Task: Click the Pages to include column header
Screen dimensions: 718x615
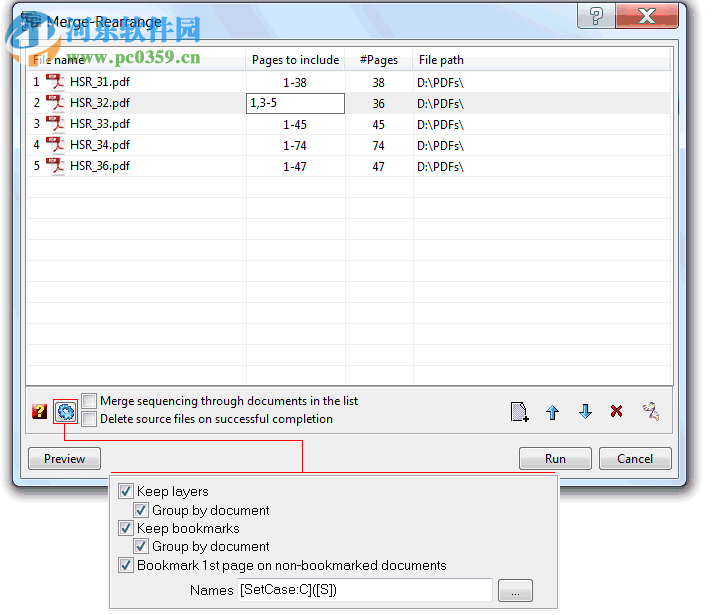Action: click(x=295, y=60)
